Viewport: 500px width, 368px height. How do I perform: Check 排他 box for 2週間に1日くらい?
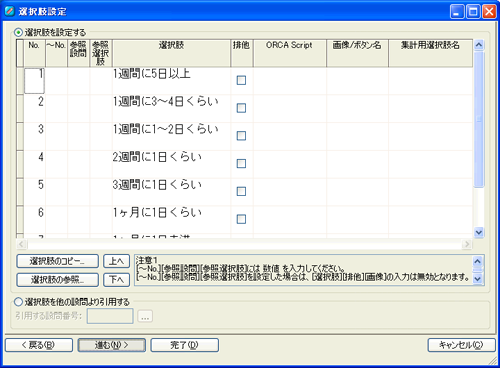241,164
